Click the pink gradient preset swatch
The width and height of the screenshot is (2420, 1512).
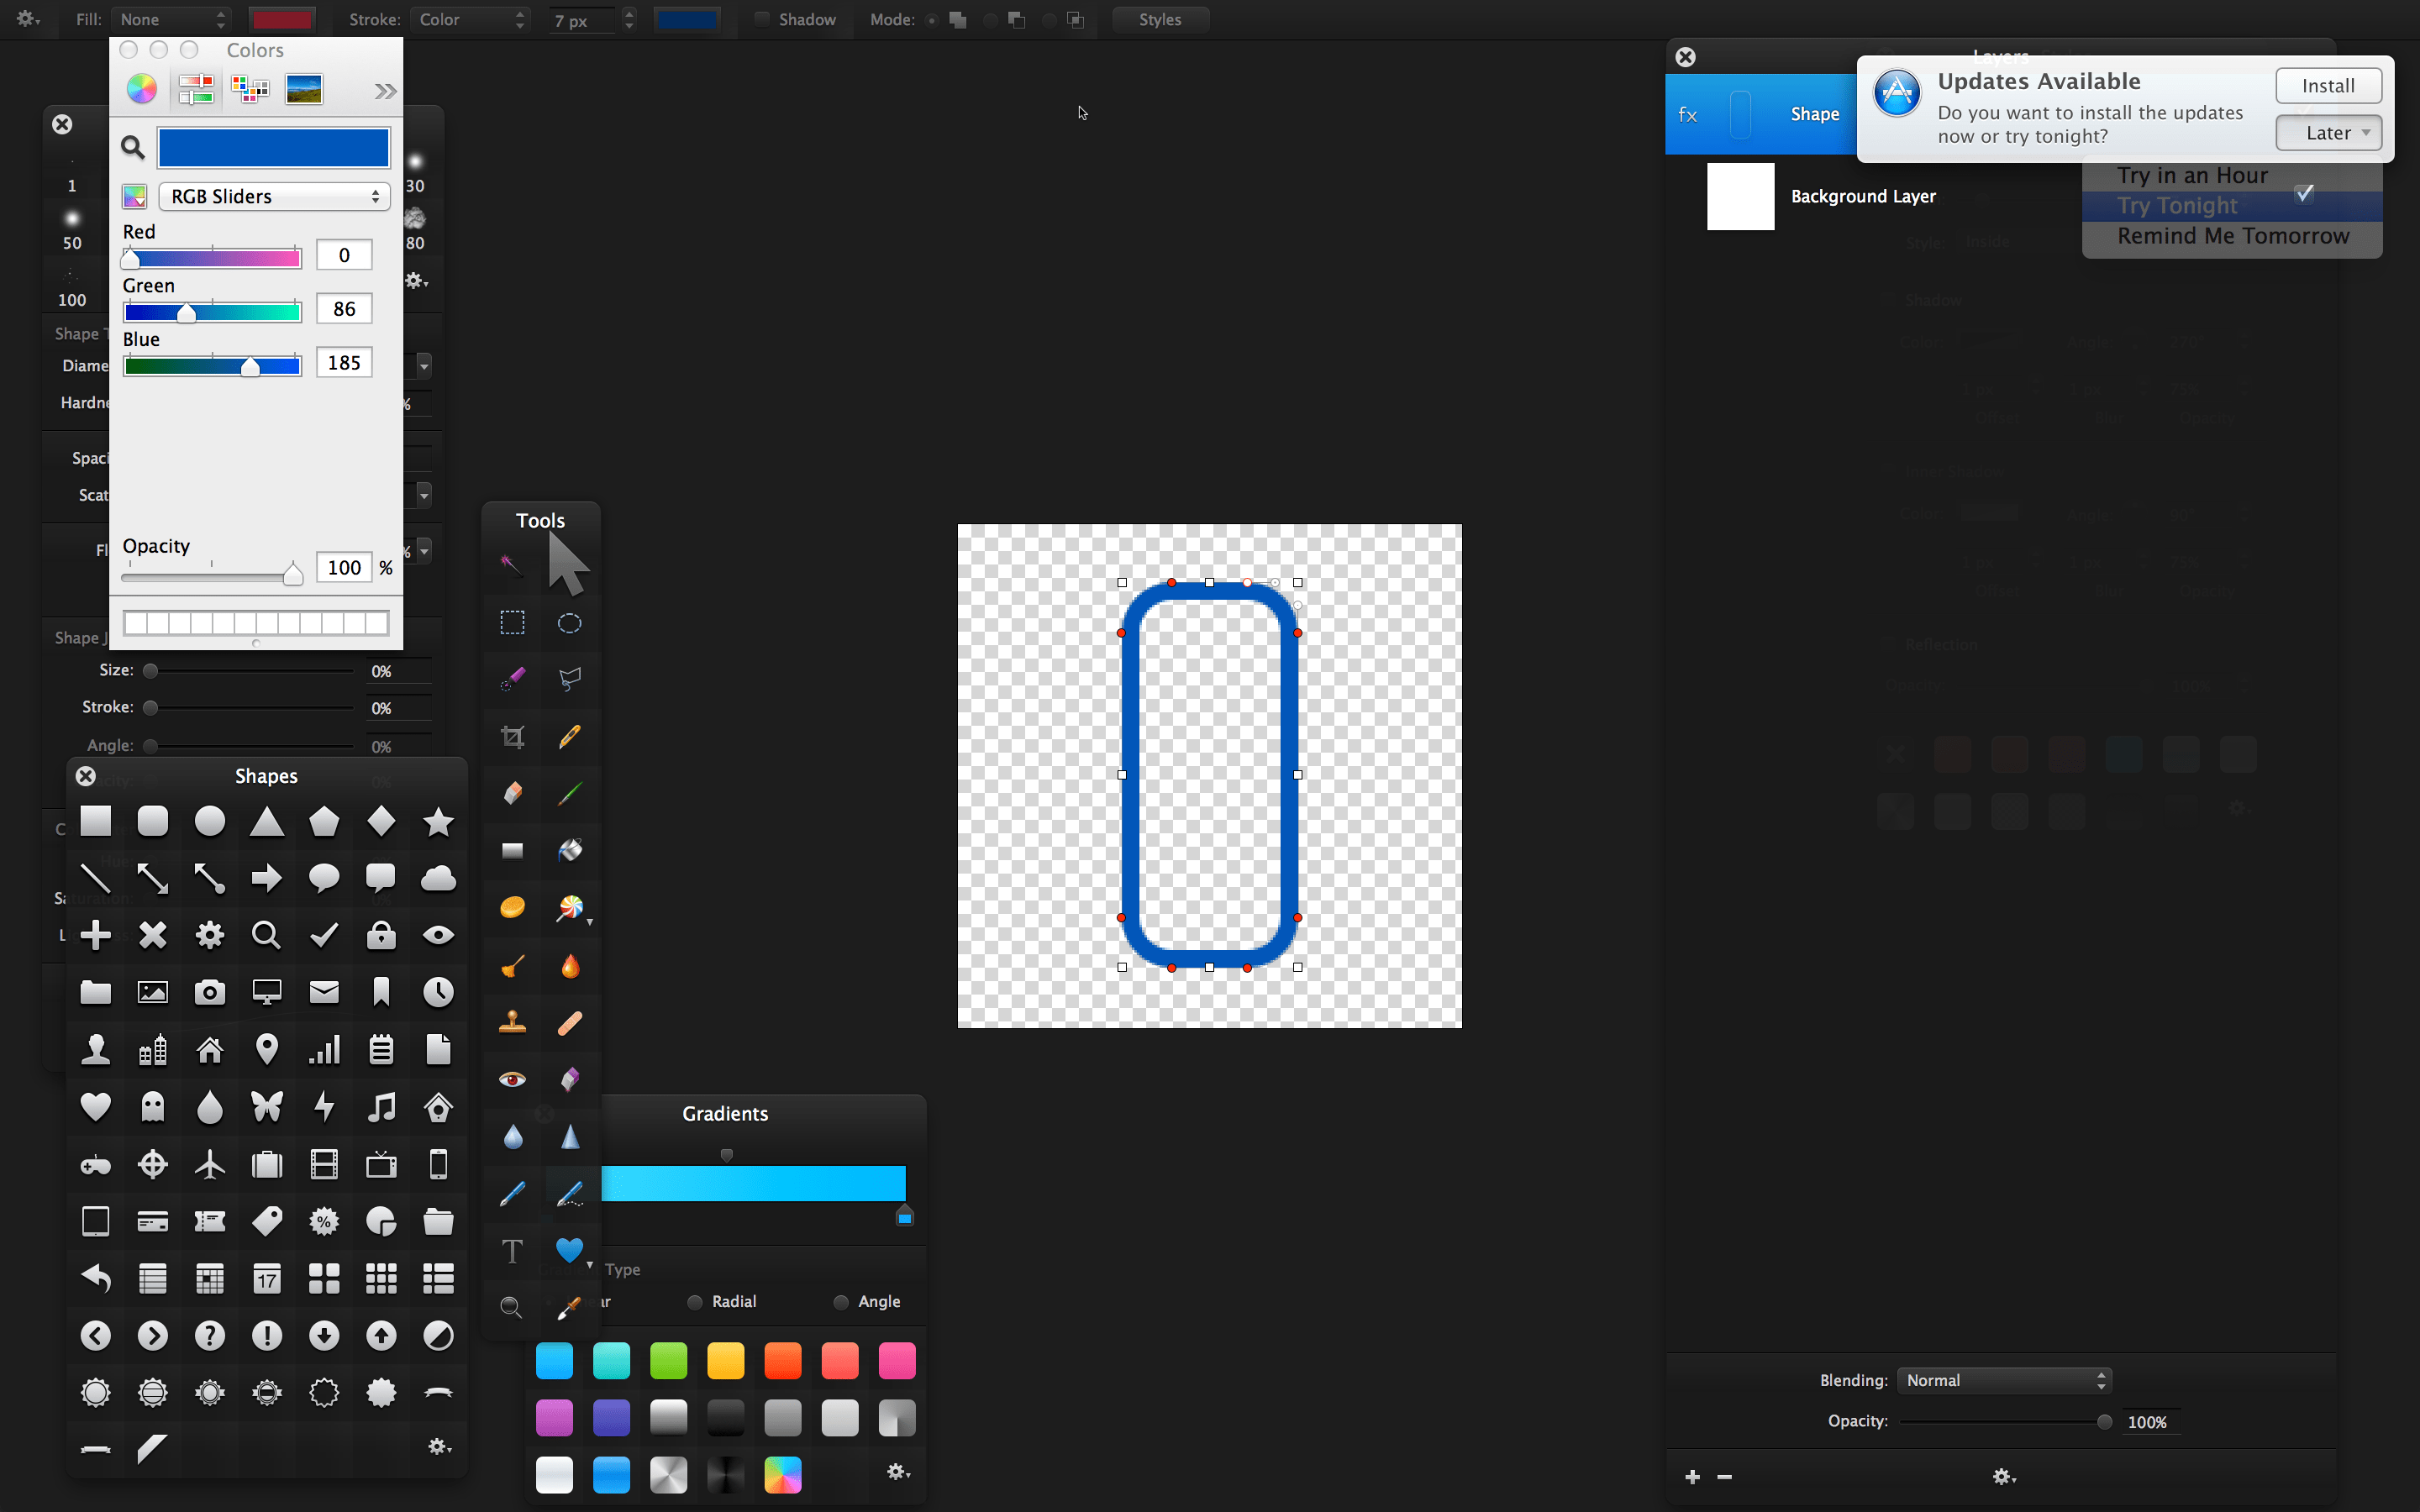point(896,1360)
